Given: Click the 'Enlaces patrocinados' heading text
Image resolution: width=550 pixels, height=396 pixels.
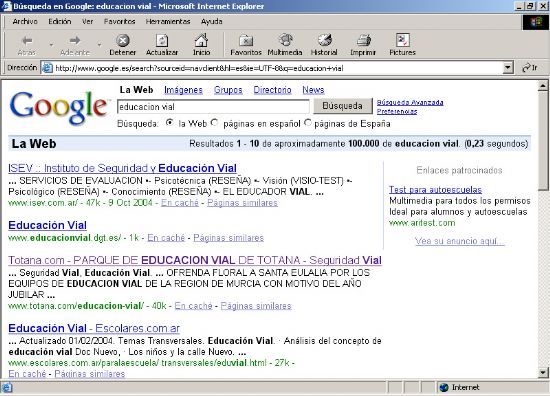Looking at the screenshot, I should coord(459,170).
